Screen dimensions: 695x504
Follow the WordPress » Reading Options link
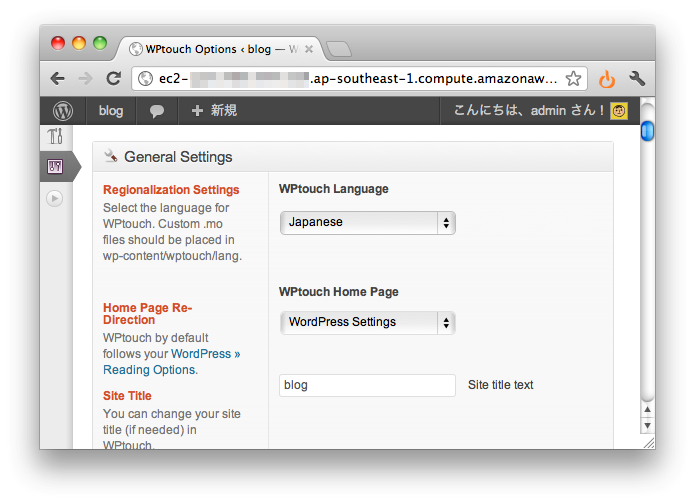pyautogui.click(x=172, y=362)
